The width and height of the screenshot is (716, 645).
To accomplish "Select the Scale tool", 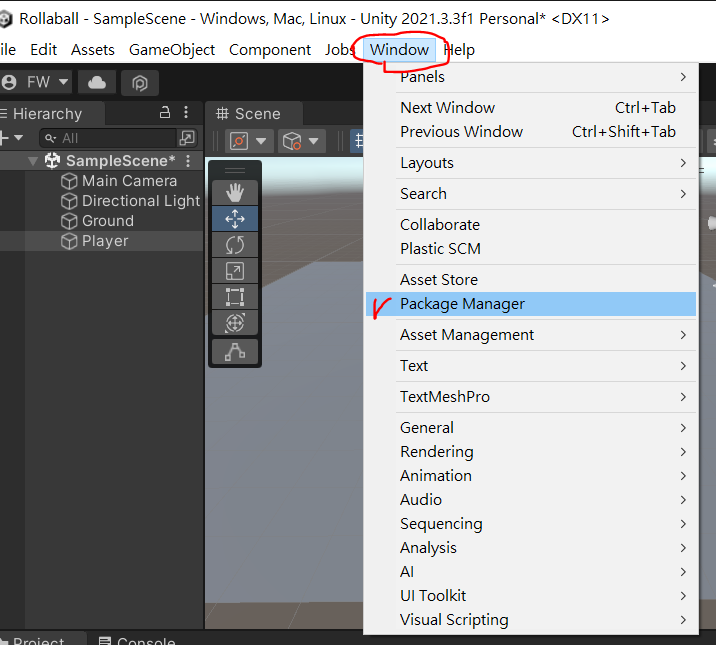I will click(235, 271).
